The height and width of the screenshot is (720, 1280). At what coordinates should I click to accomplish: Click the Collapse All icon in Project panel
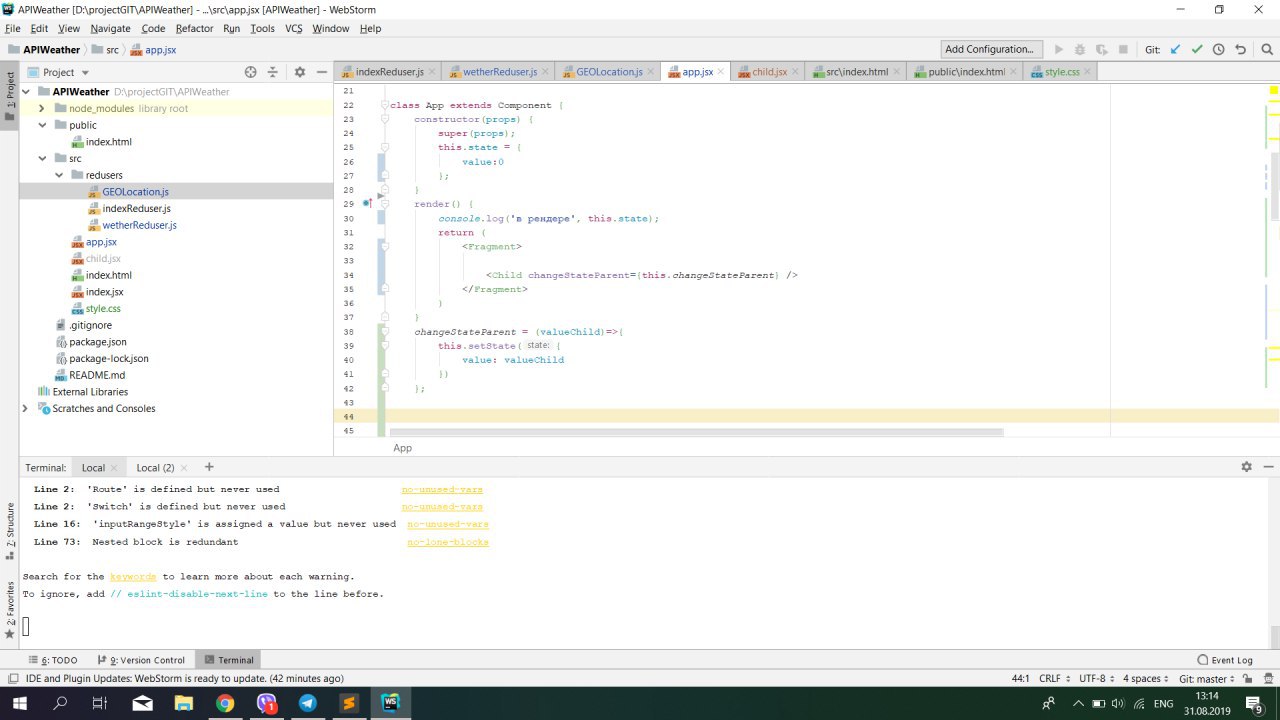272,72
